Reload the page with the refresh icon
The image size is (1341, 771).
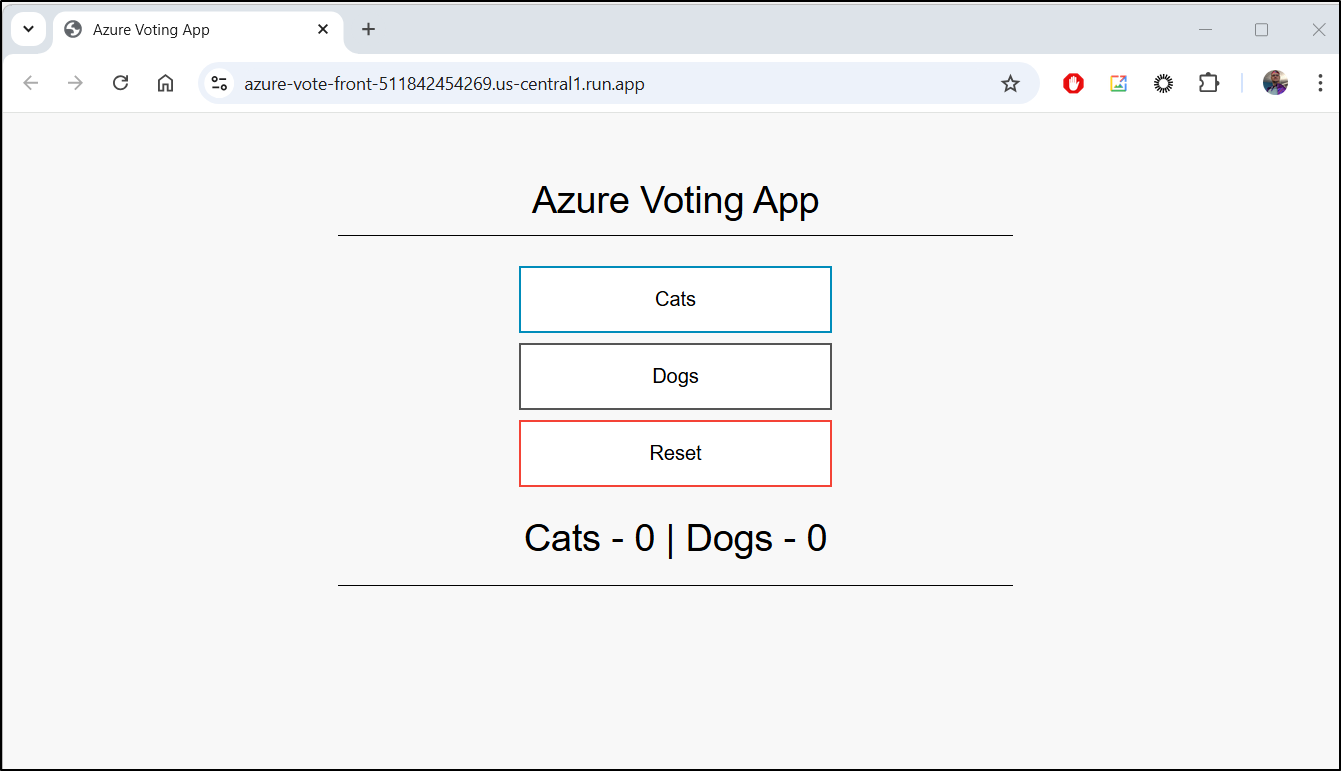[x=121, y=83]
